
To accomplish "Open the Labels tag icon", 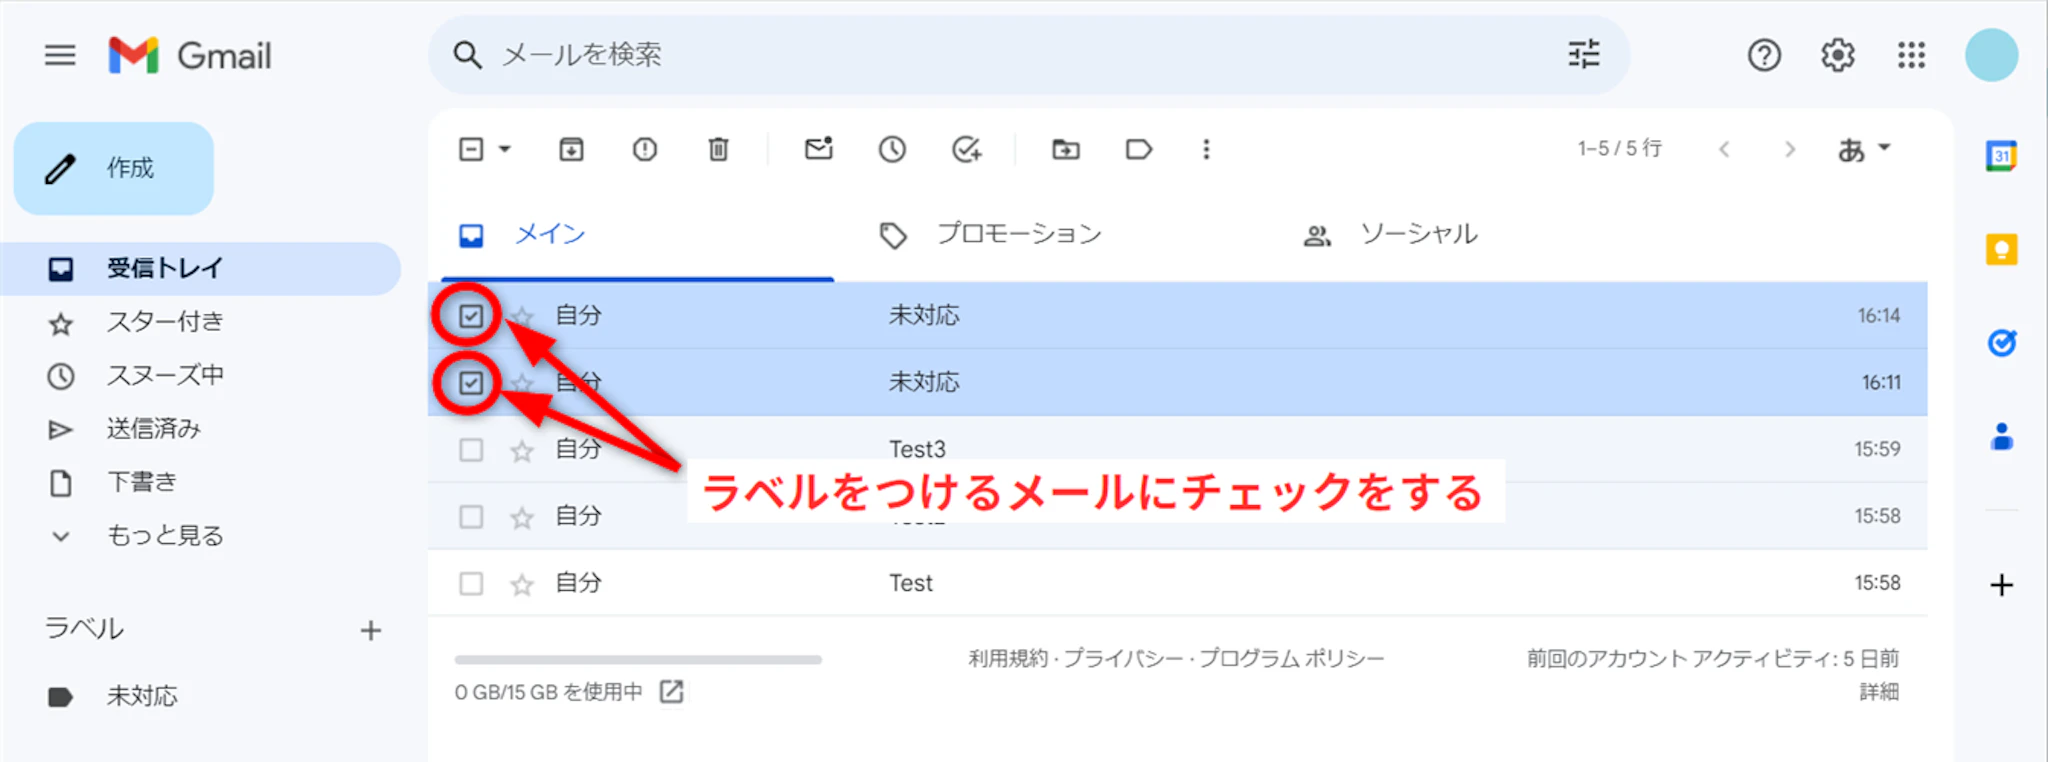I will click(x=1138, y=150).
